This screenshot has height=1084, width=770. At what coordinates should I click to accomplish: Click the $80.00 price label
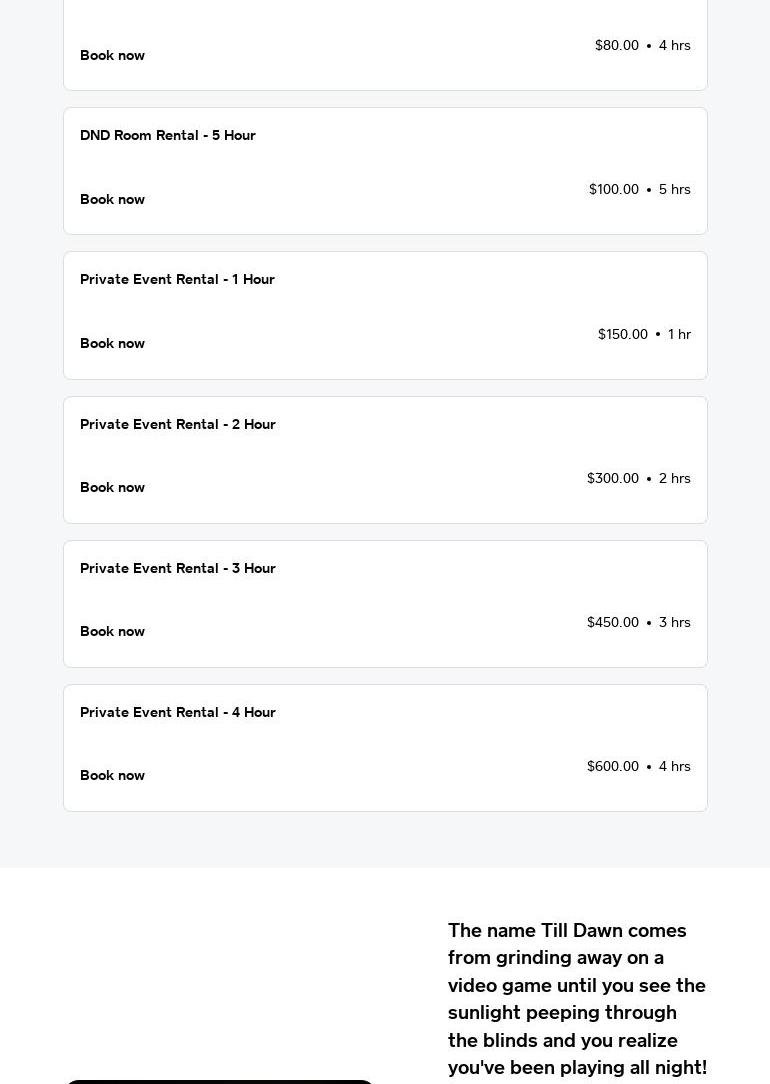pos(616,45)
